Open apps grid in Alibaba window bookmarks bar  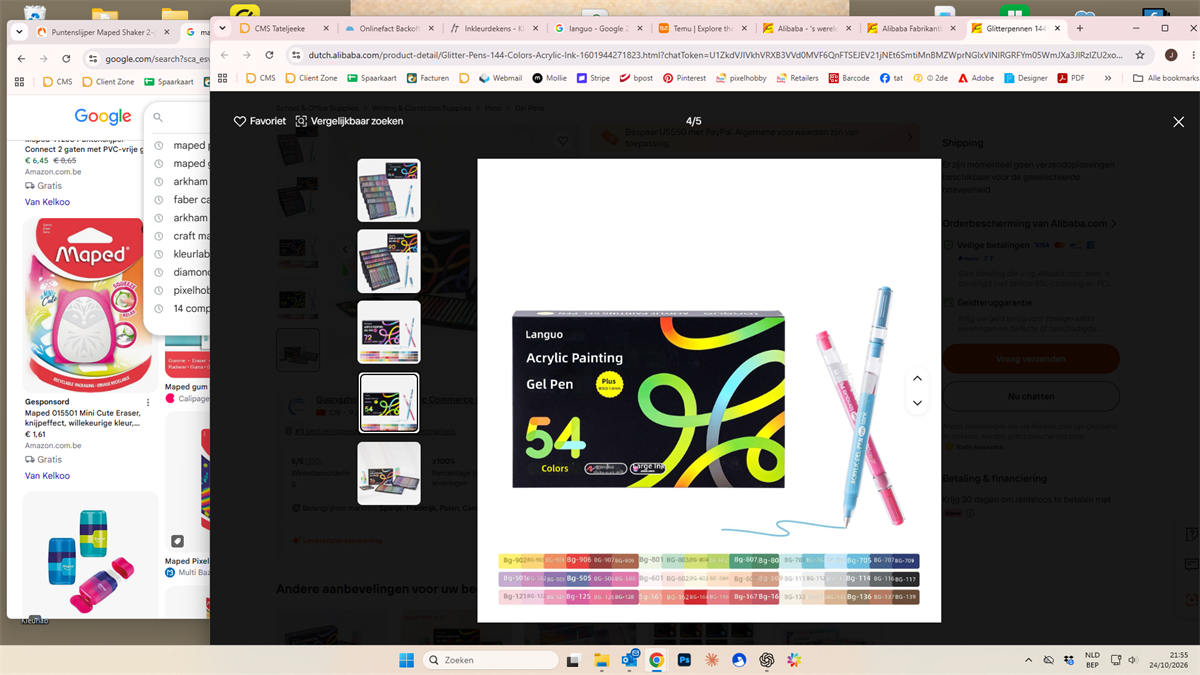222,78
